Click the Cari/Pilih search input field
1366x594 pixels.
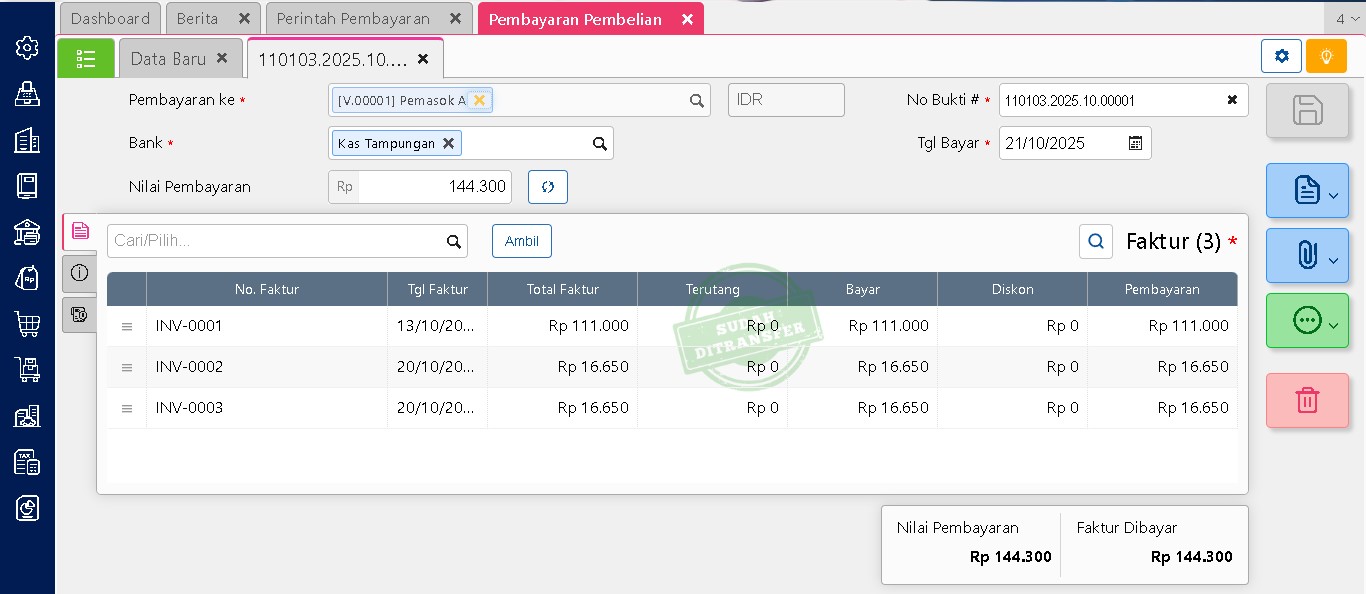[x=275, y=241]
